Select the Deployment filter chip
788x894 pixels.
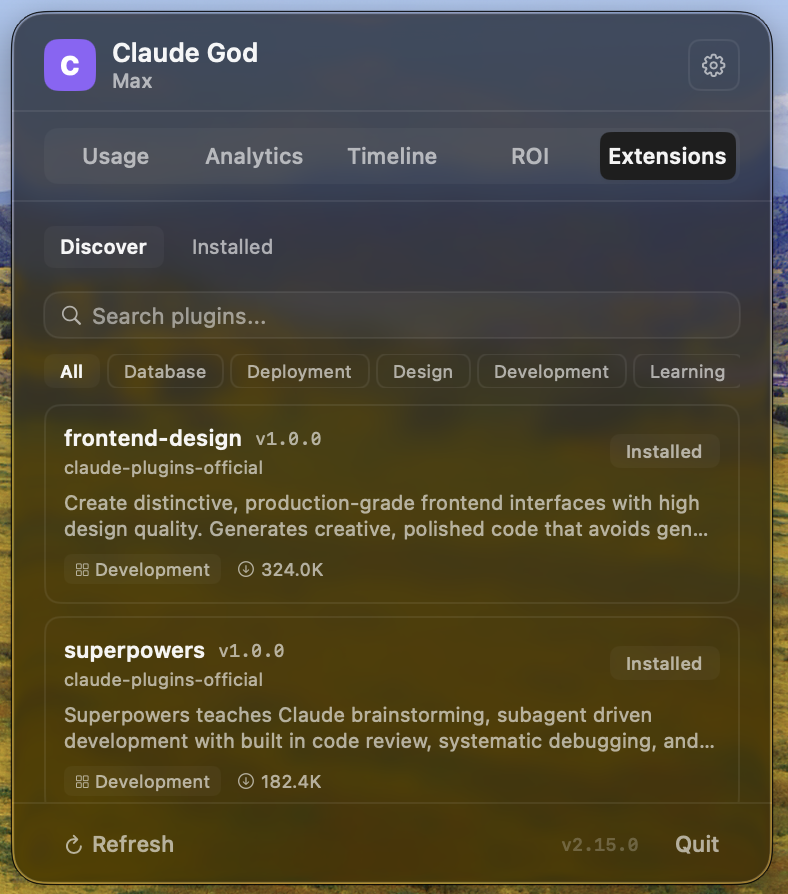coord(299,371)
